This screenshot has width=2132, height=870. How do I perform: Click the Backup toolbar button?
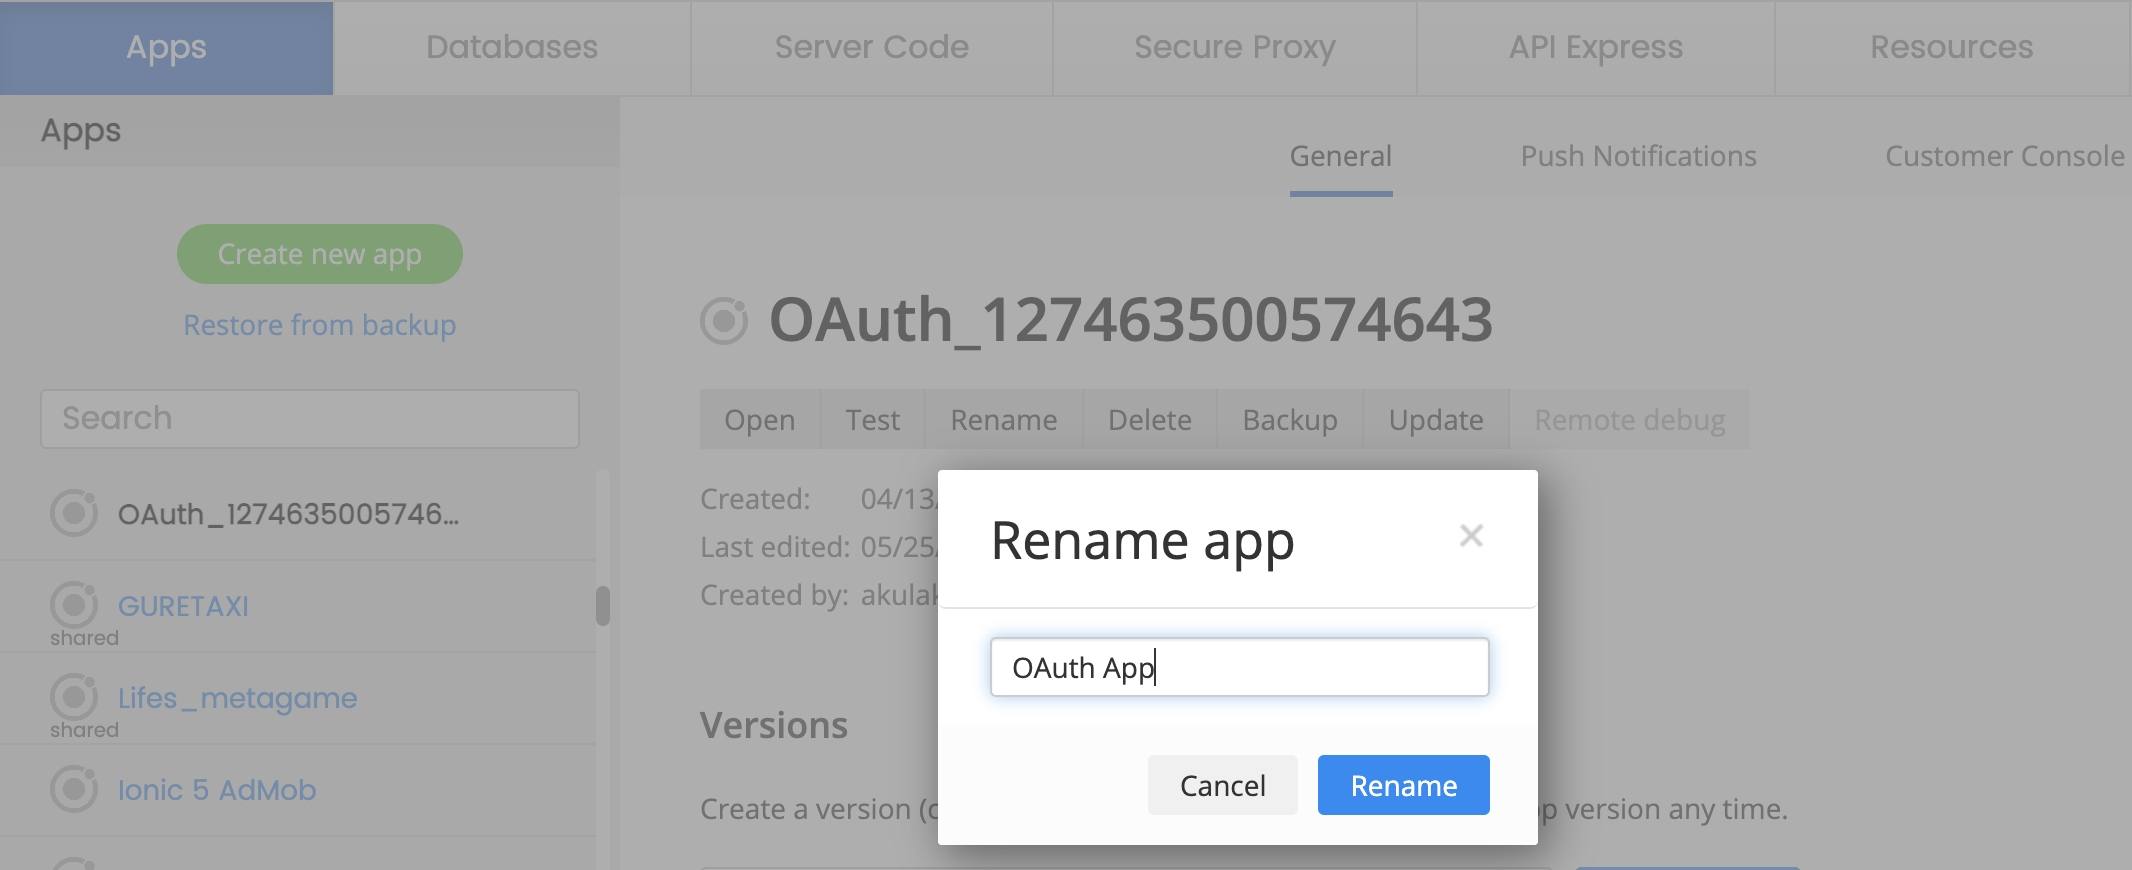click(1290, 420)
